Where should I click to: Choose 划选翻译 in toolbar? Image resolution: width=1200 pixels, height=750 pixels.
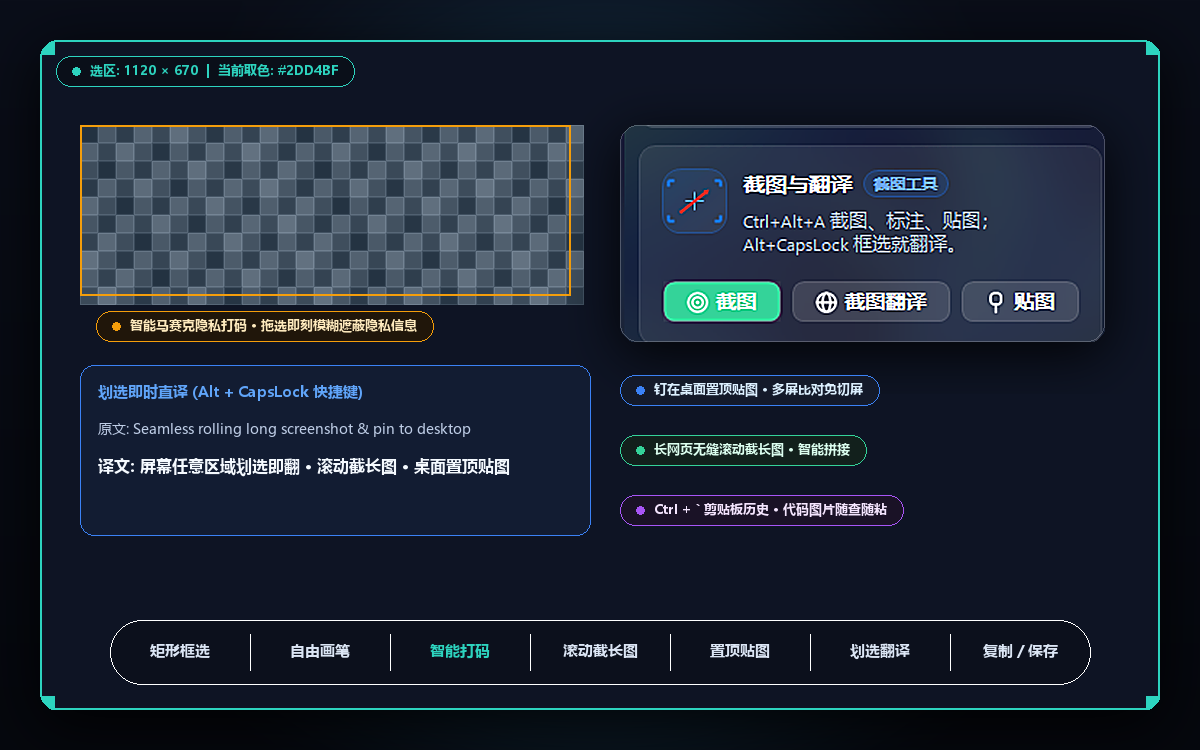point(880,651)
